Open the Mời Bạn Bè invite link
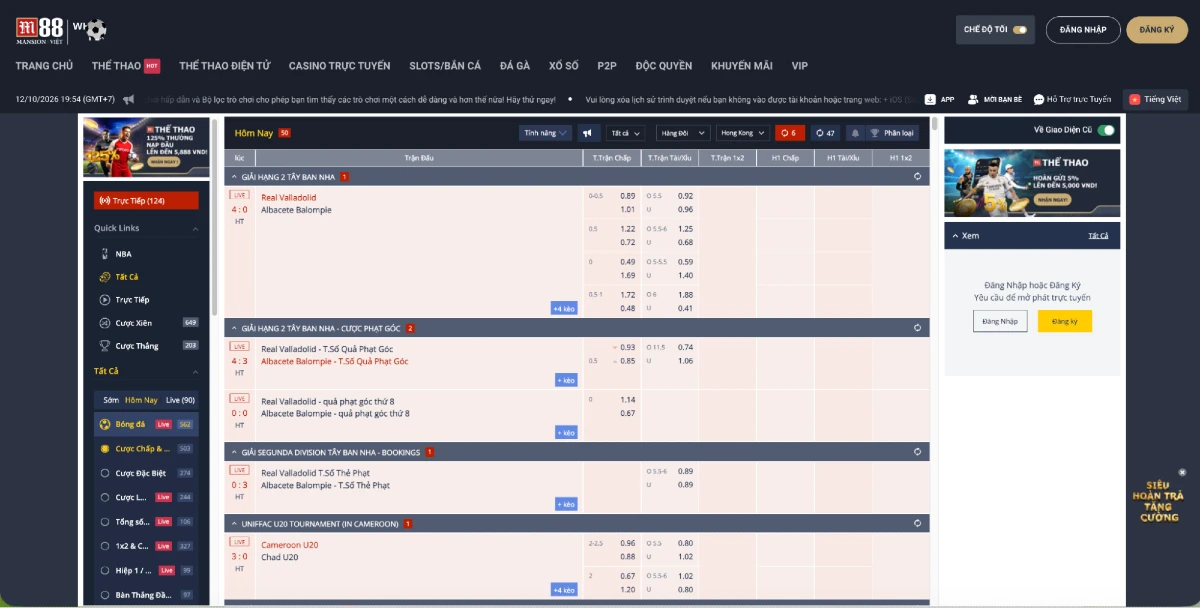The width and height of the screenshot is (1200, 608). [x=994, y=99]
